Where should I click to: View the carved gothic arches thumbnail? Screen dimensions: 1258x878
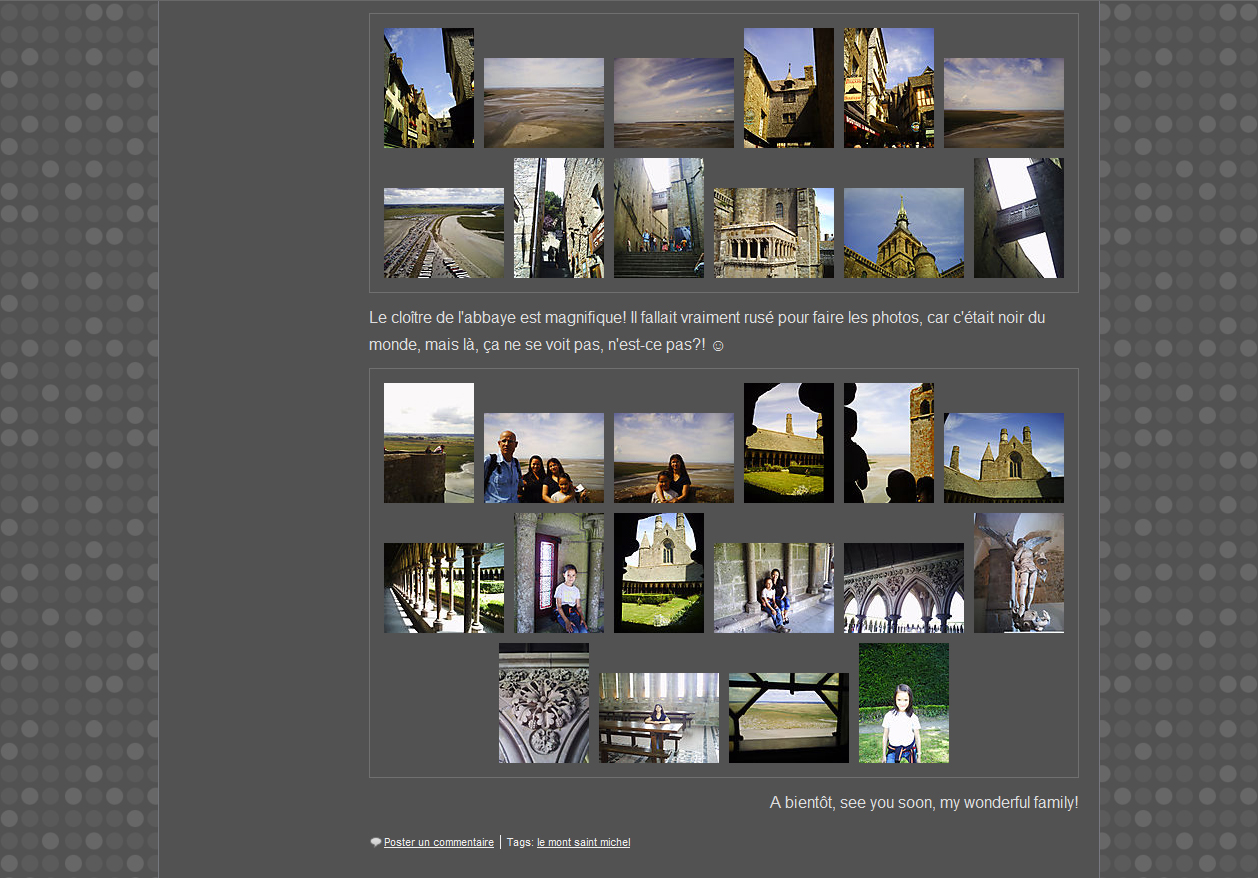903,588
